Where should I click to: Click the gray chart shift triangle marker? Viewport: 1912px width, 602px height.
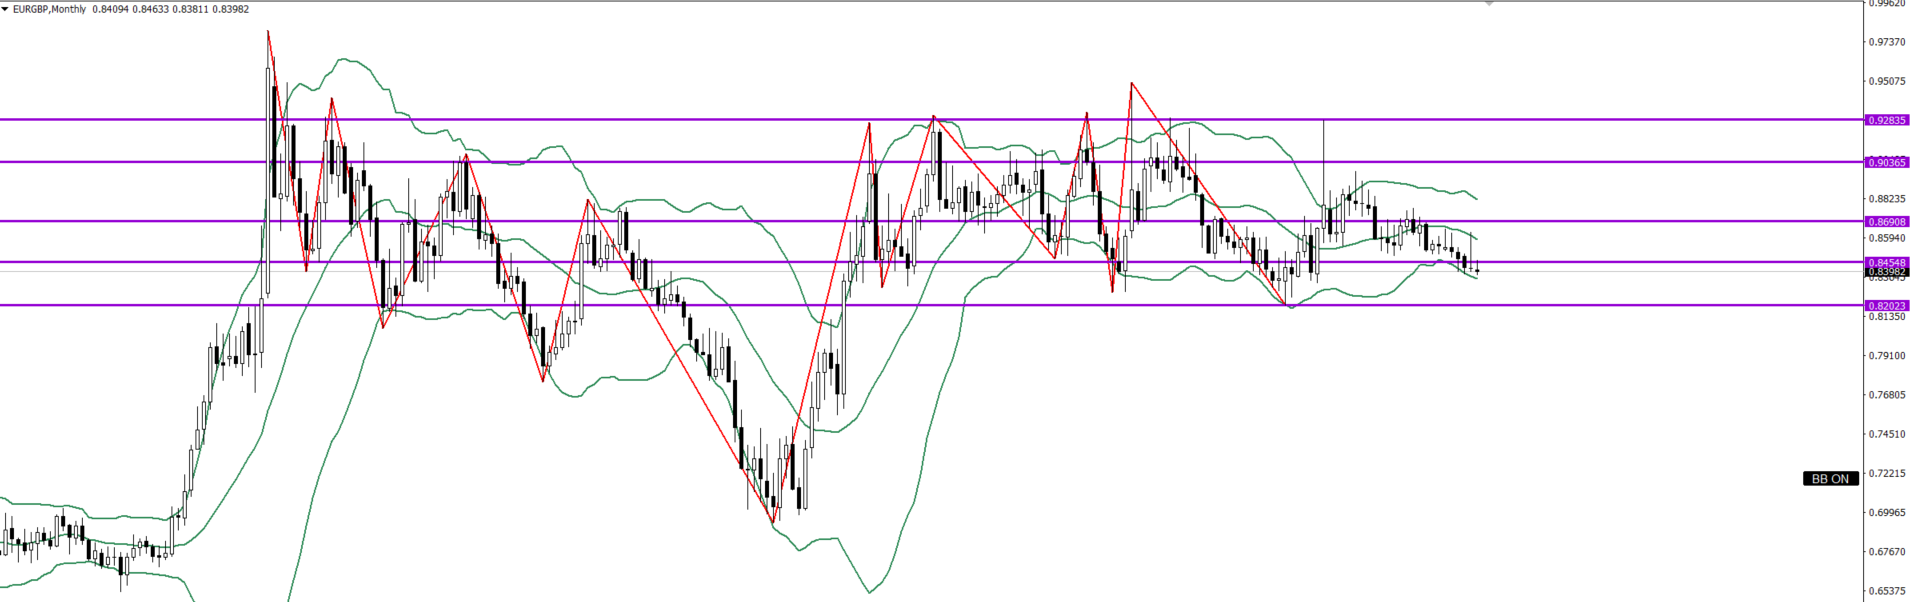pos(1489,4)
